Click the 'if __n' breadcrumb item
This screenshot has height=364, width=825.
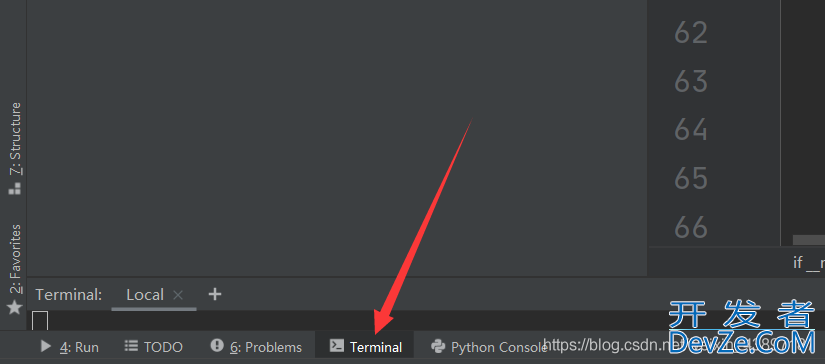point(809,262)
